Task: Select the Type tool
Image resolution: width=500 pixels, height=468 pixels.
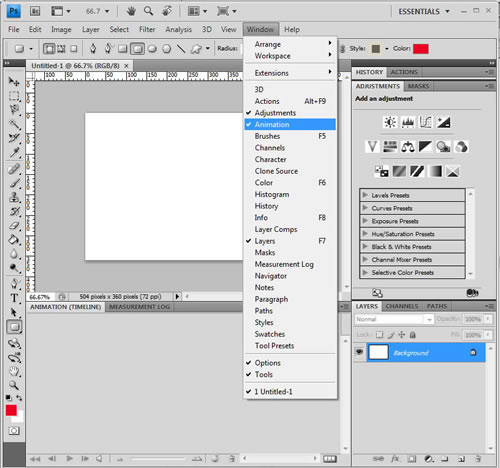Action: (x=14, y=298)
